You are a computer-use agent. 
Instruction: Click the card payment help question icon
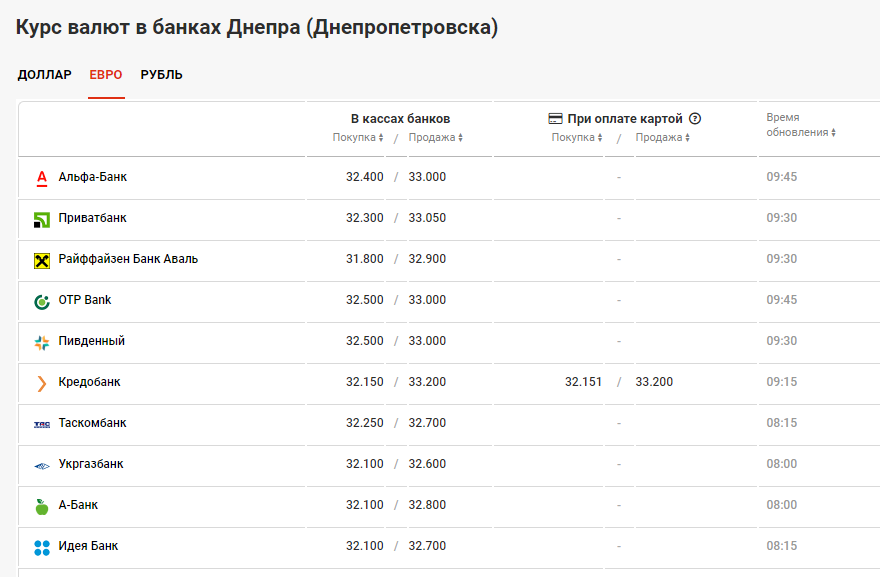tap(695, 119)
